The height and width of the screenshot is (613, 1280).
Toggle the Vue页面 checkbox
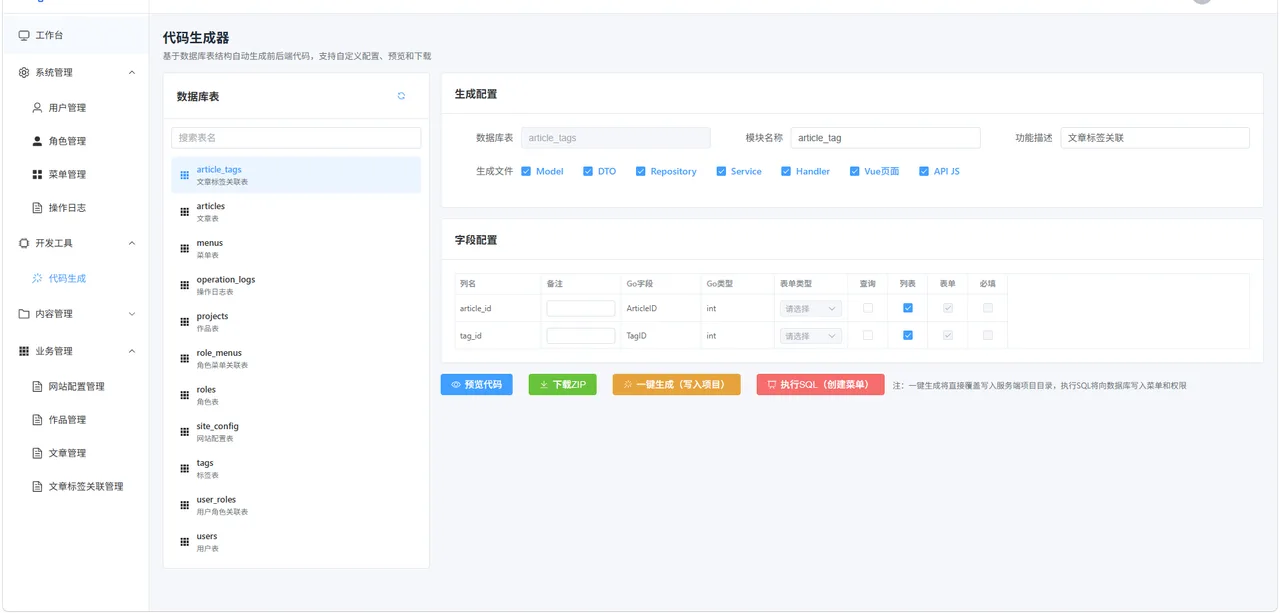click(855, 171)
